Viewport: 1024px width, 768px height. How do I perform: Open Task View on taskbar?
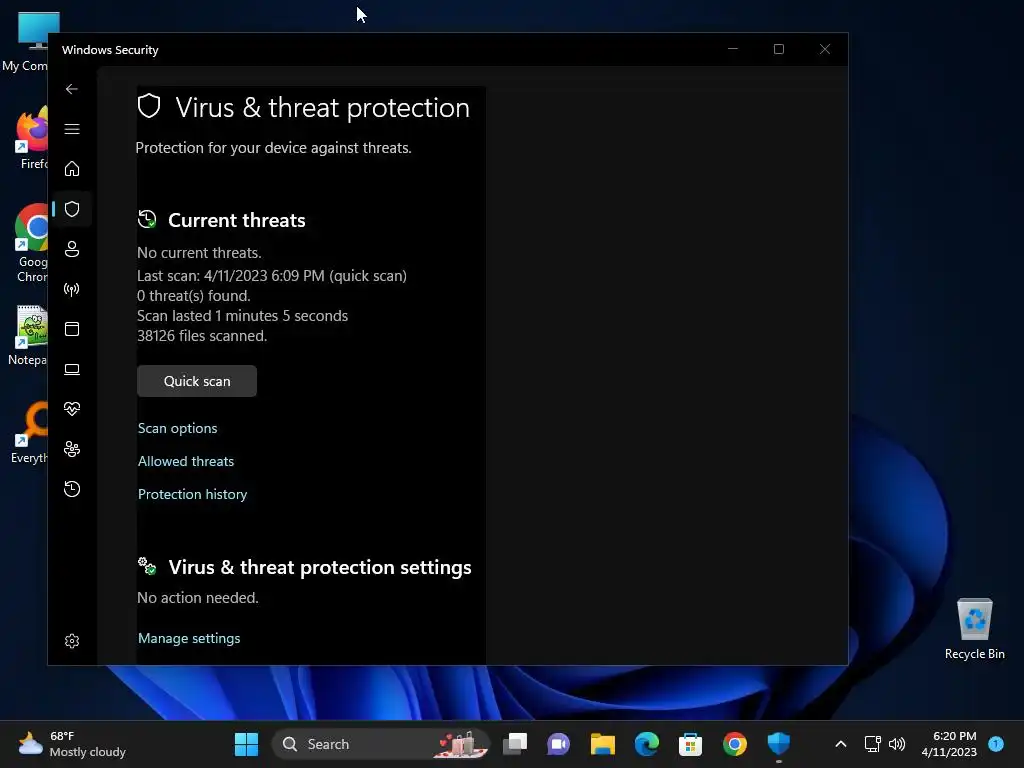515,744
